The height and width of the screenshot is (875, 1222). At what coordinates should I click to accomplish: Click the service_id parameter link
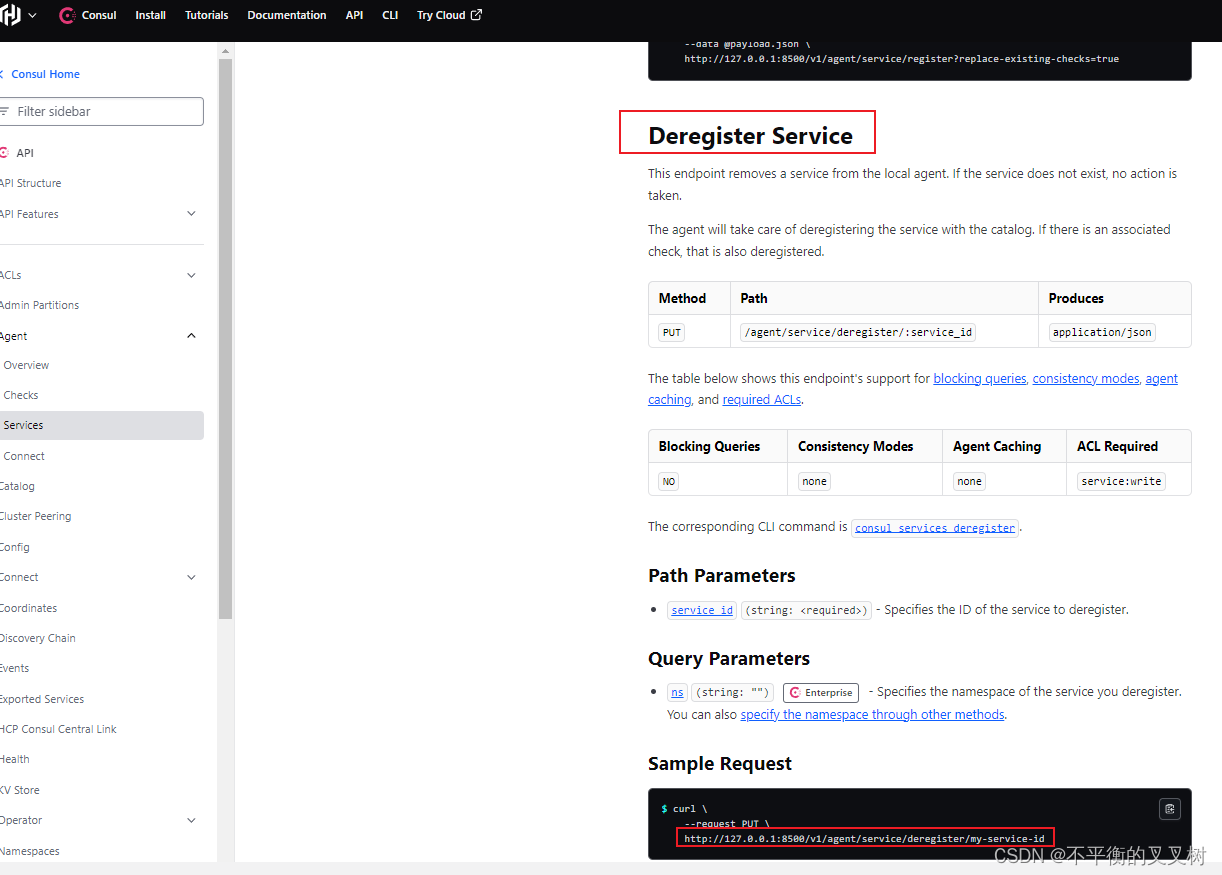tap(702, 610)
